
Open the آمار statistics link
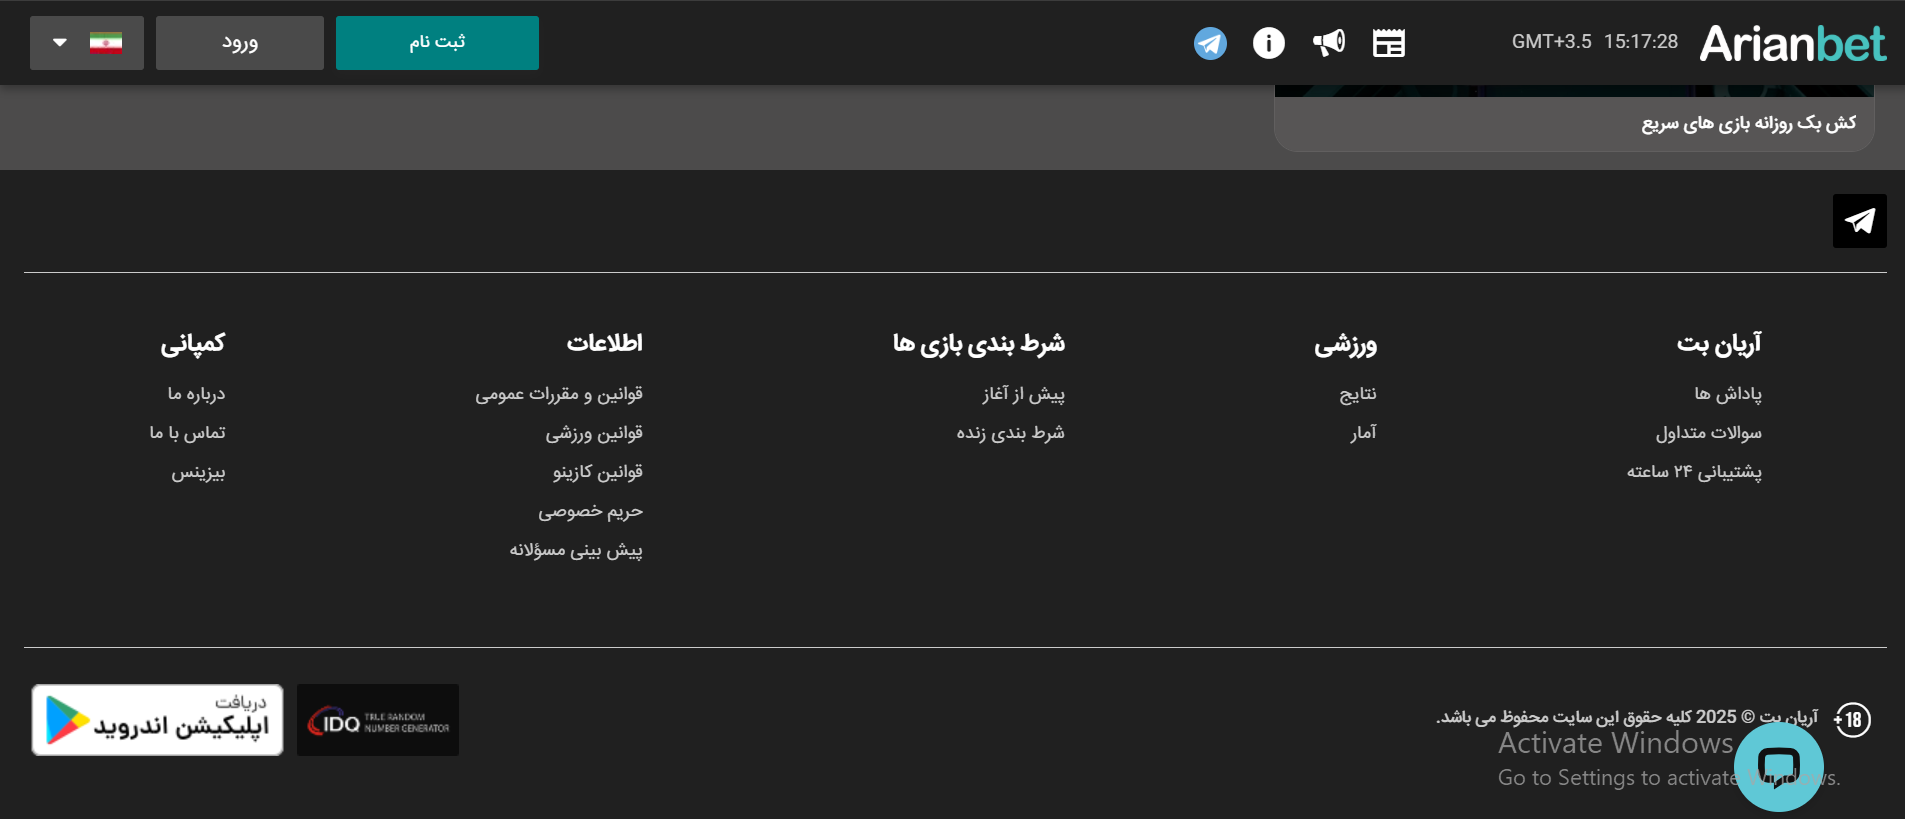[x=1363, y=433]
